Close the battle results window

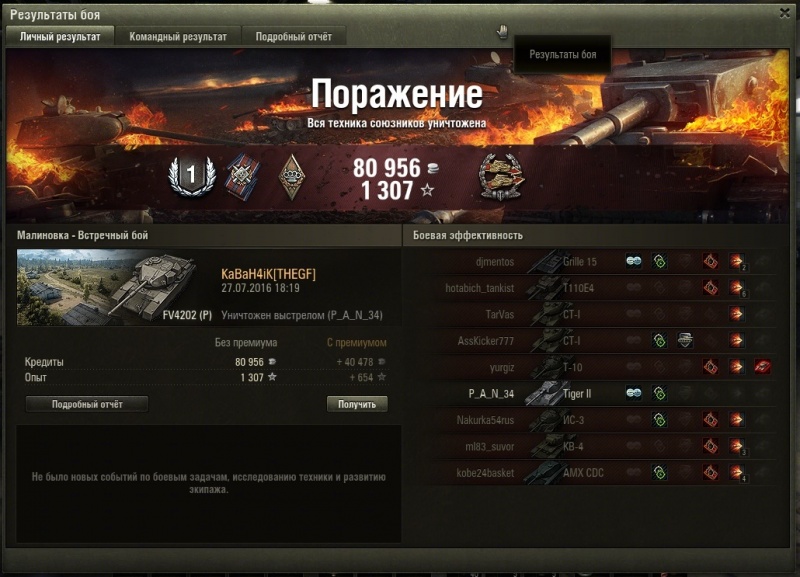(785, 13)
